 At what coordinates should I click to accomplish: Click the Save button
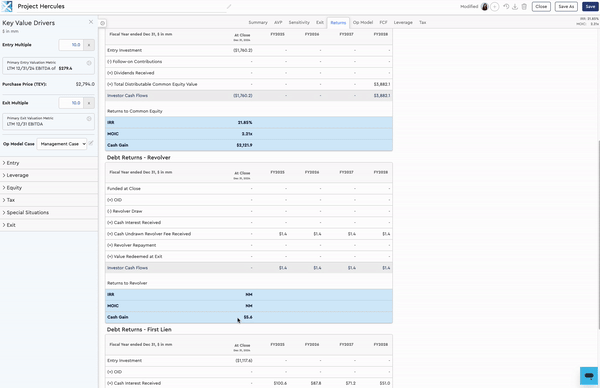coord(590,7)
